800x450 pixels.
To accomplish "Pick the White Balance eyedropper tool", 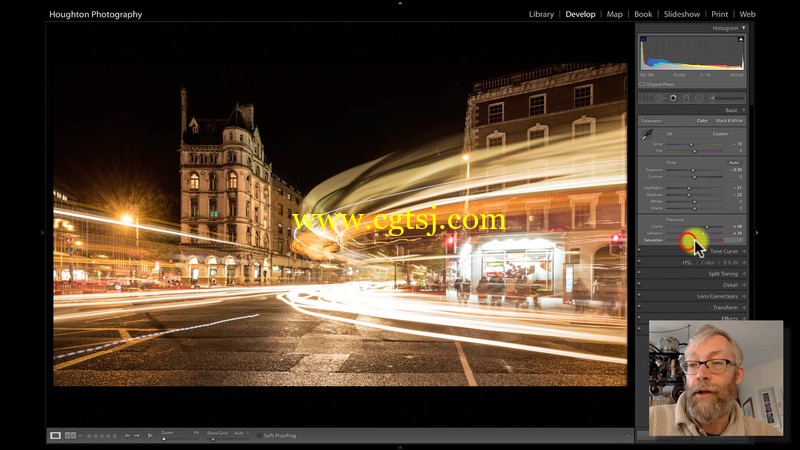I will [647, 135].
